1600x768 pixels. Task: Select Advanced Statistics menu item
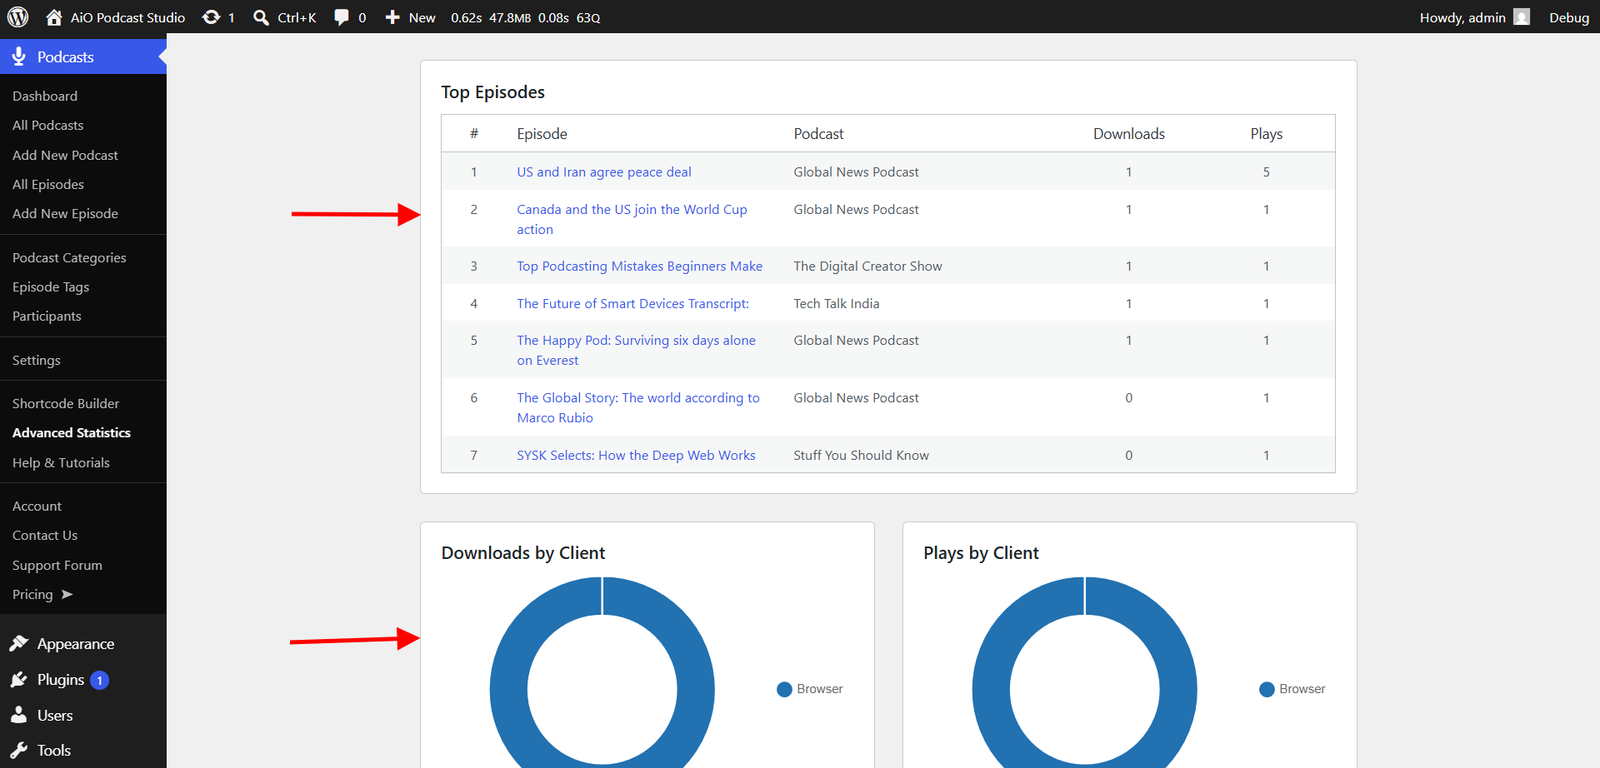tap(72, 432)
